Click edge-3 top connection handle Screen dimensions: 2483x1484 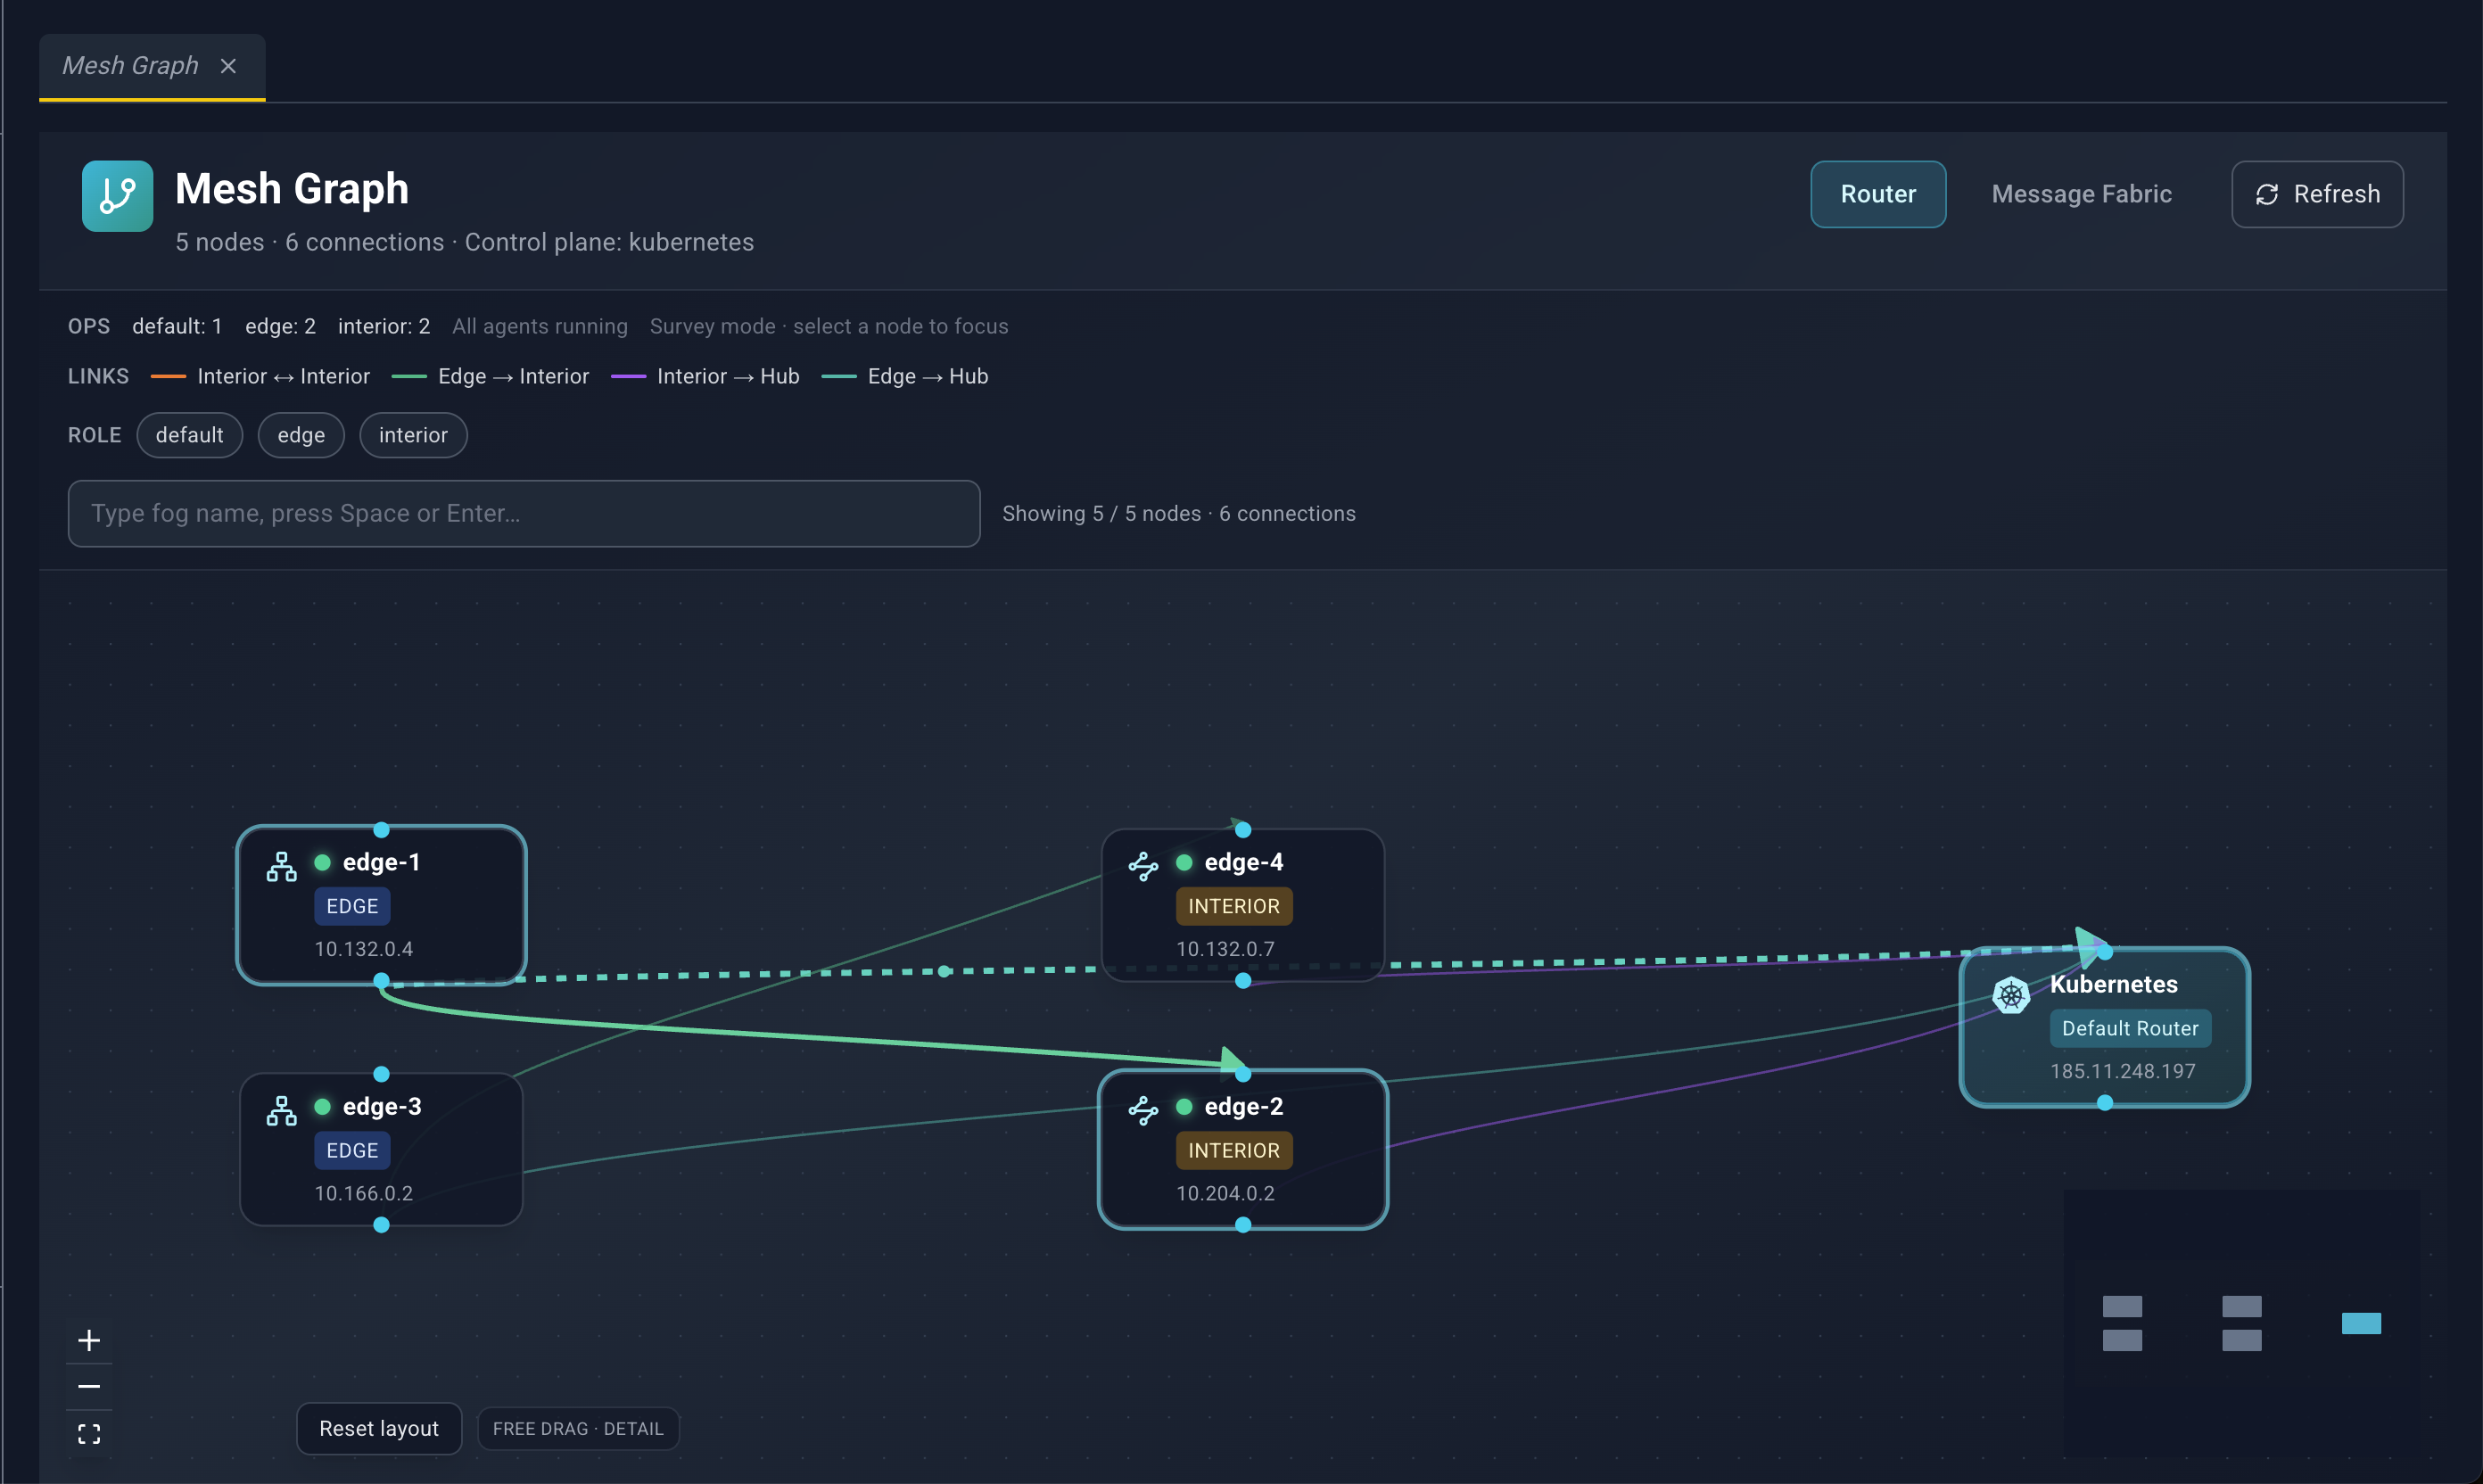tap(381, 1074)
